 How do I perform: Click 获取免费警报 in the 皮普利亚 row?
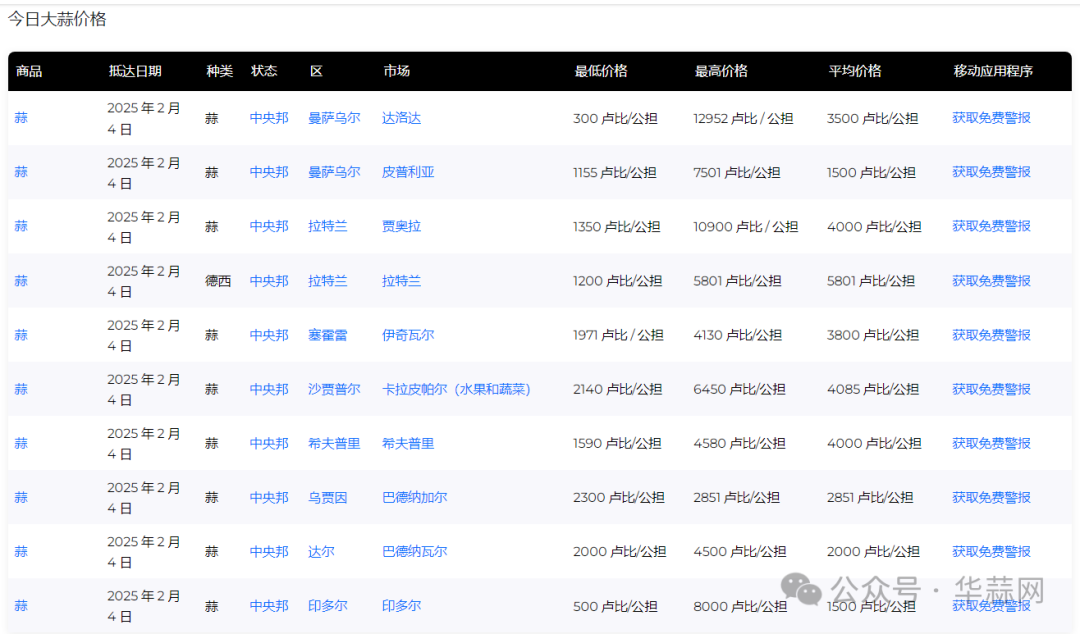991,172
